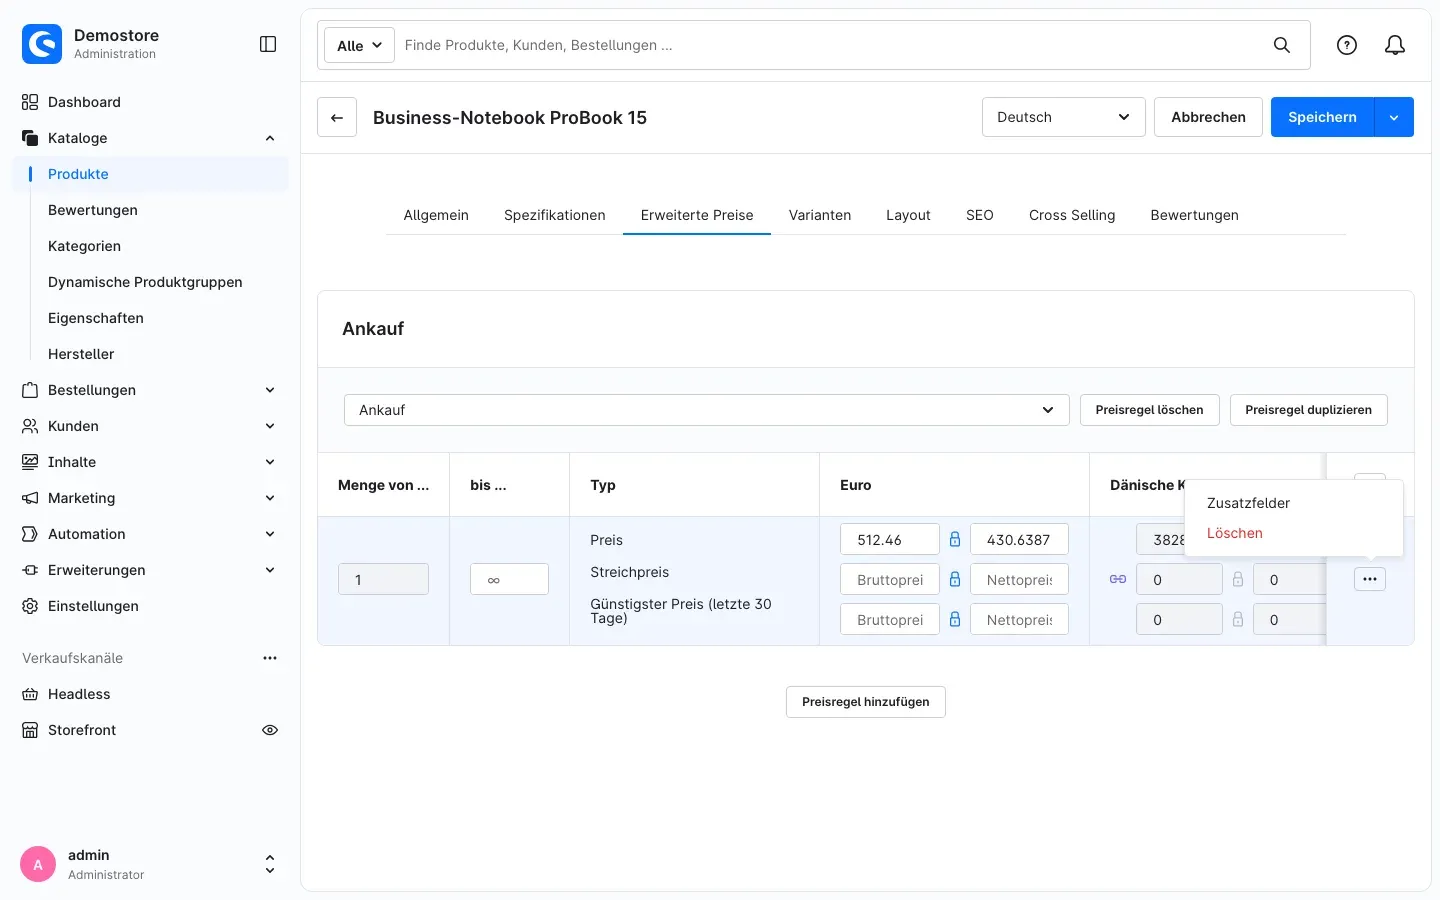
Task: Open the notifications bell
Action: point(1395,45)
